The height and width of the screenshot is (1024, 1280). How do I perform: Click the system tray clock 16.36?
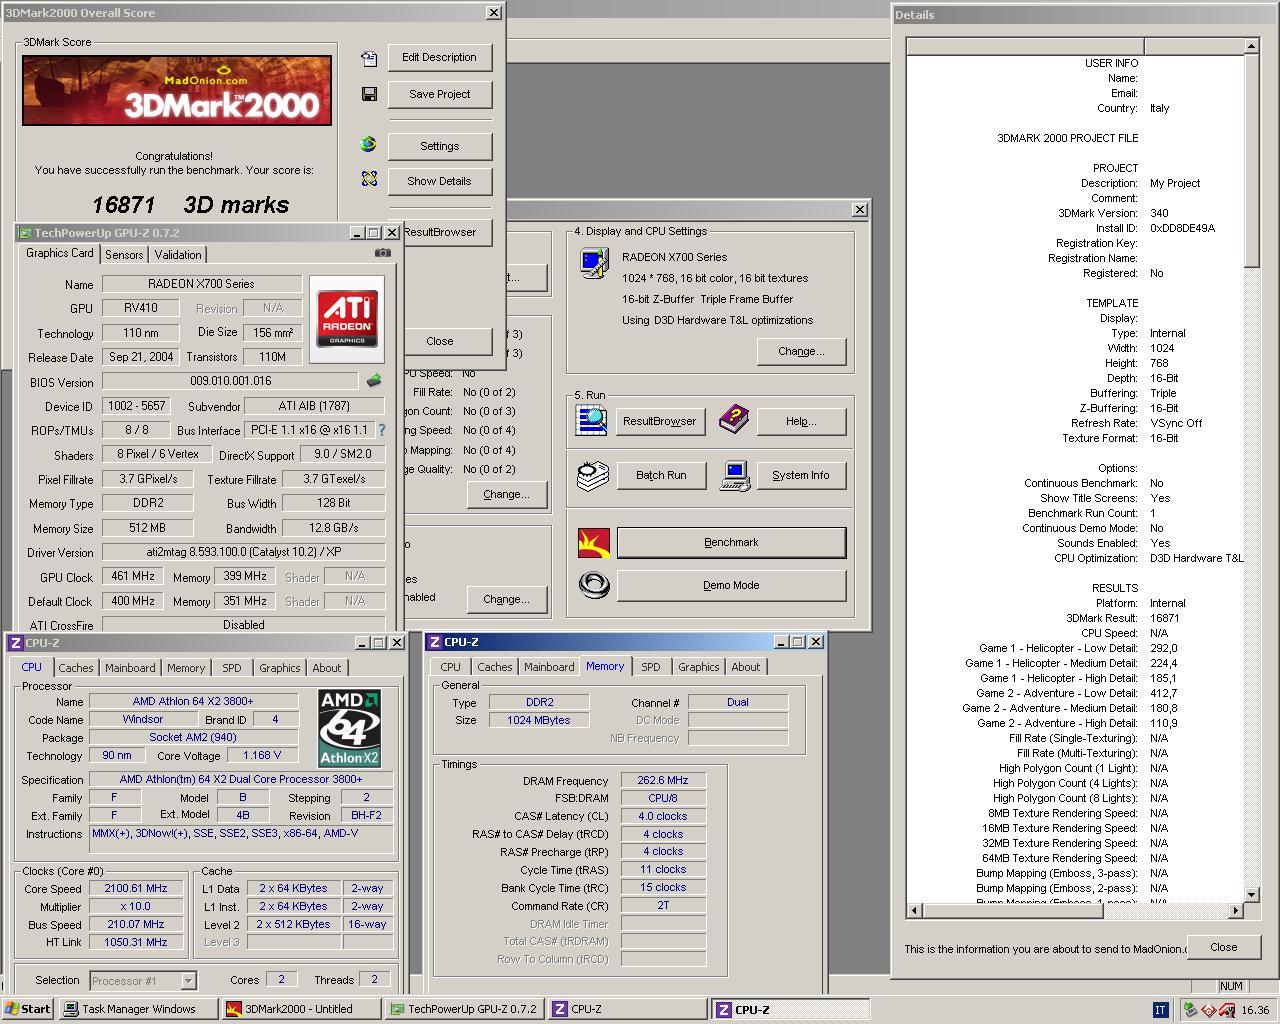click(x=1255, y=1010)
